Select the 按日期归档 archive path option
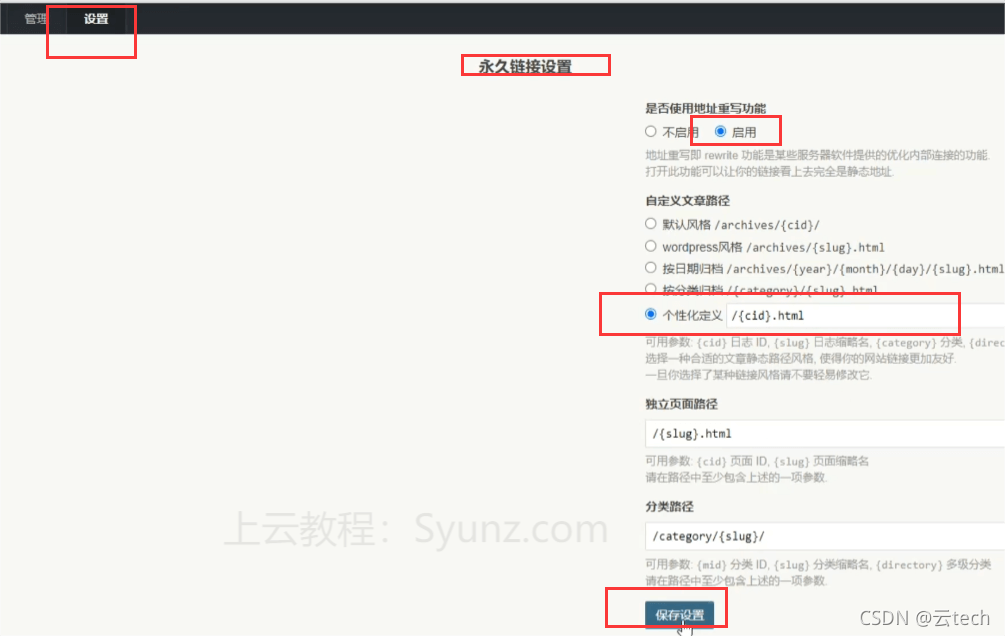This screenshot has width=1005, height=636. tap(650, 268)
